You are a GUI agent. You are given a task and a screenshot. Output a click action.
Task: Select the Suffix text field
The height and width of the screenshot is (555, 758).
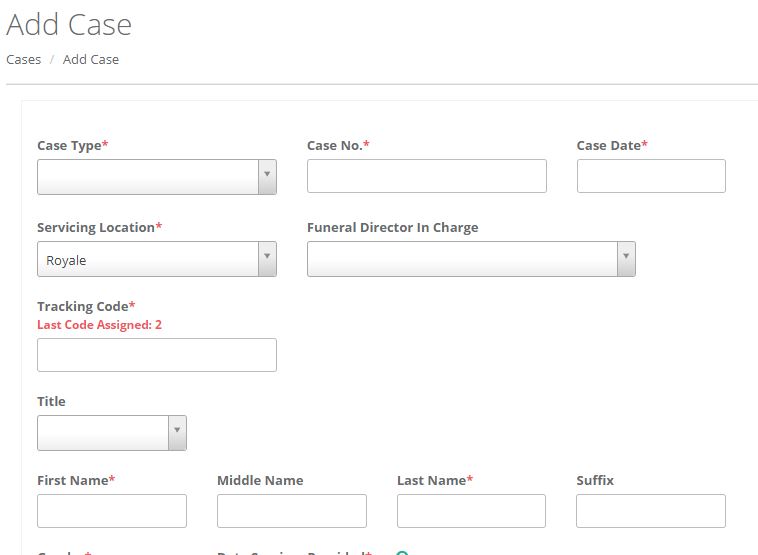click(650, 510)
